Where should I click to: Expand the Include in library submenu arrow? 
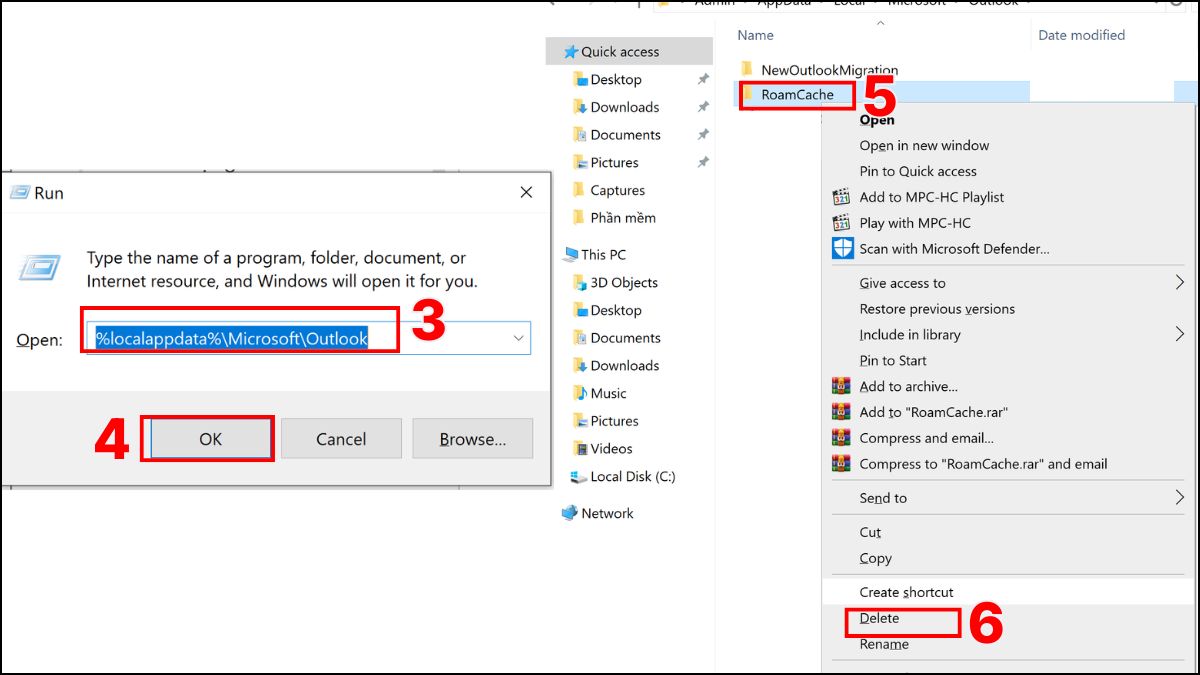[1179, 334]
